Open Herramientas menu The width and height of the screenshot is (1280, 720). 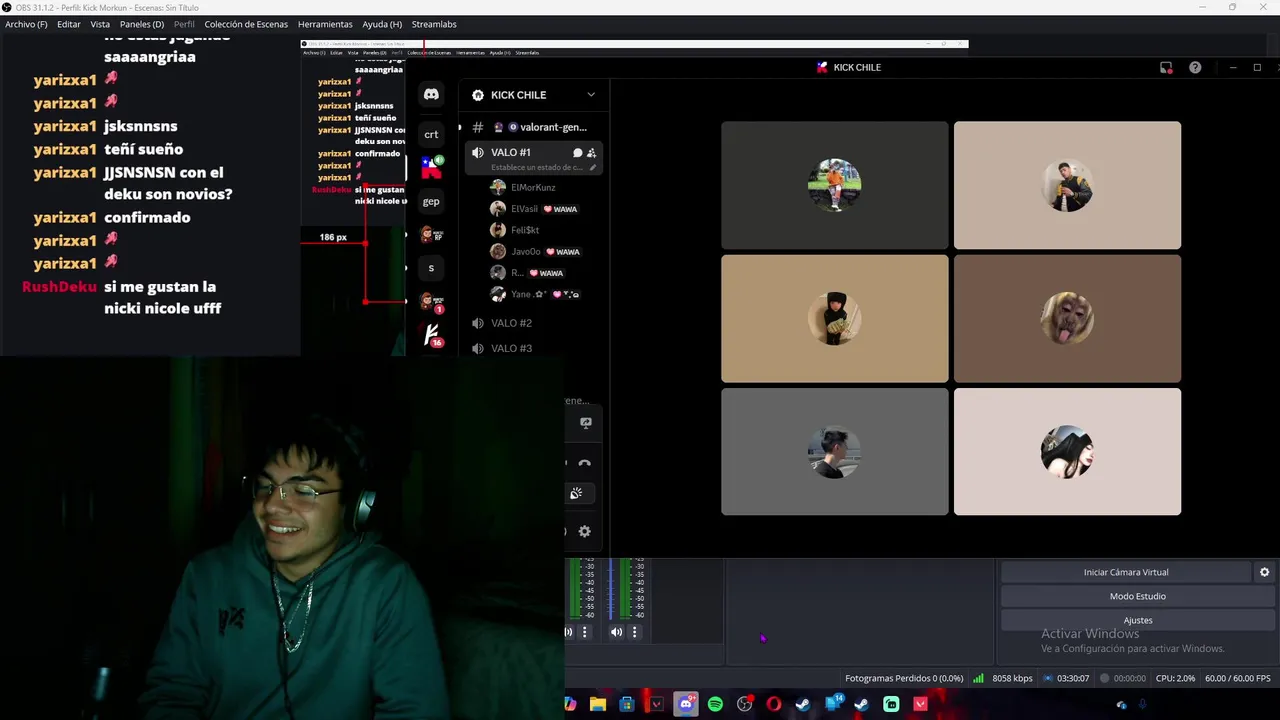pos(325,24)
